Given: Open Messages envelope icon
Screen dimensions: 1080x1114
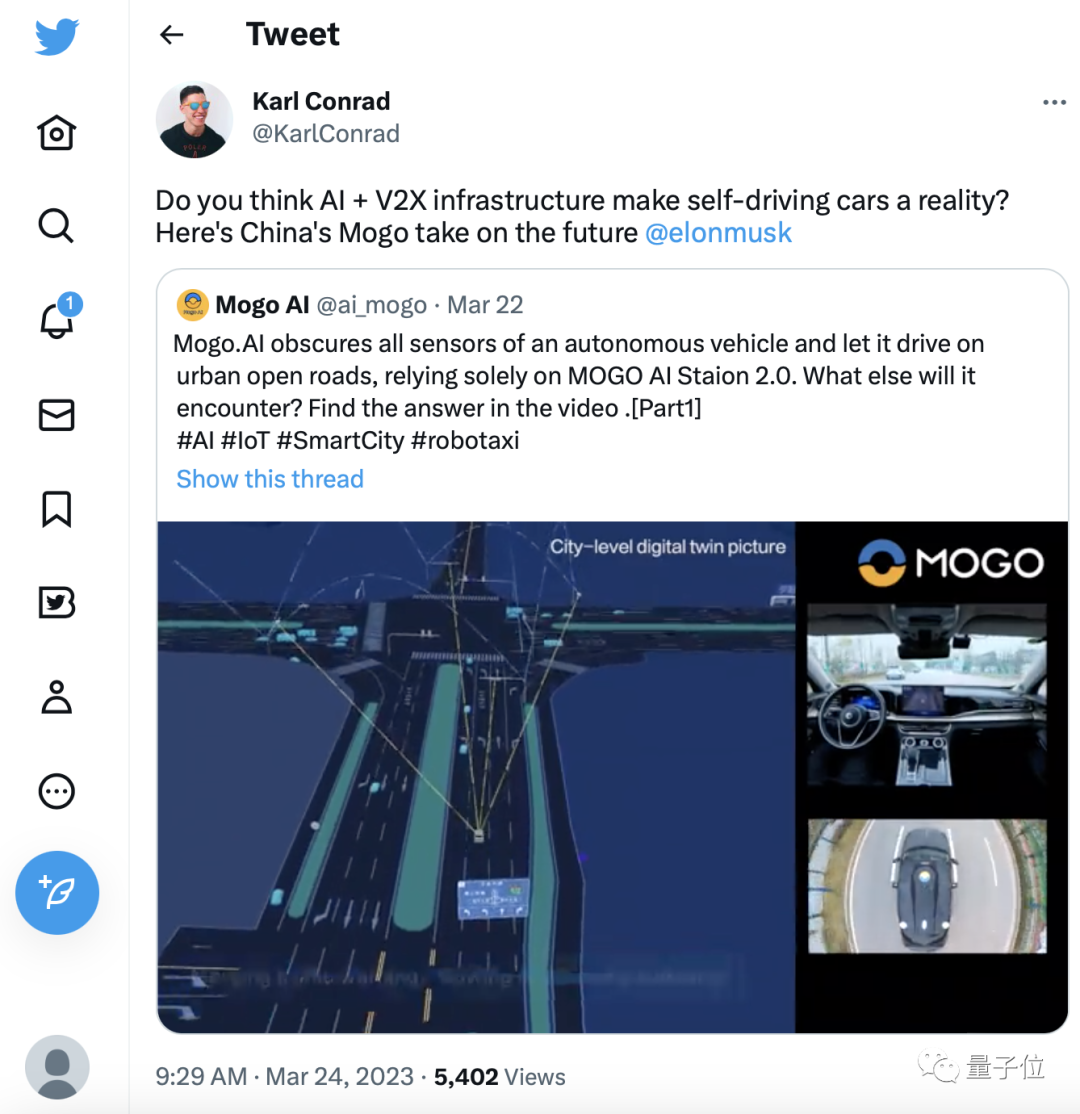Looking at the screenshot, I should pyautogui.click(x=56, y=415).
